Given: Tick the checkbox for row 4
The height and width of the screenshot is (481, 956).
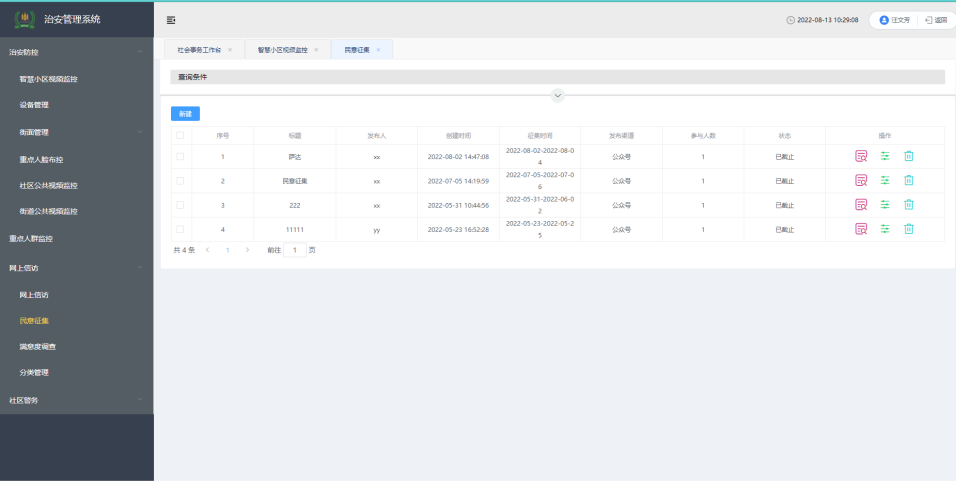Looking at the screenshot, I should tap(180, 229).
